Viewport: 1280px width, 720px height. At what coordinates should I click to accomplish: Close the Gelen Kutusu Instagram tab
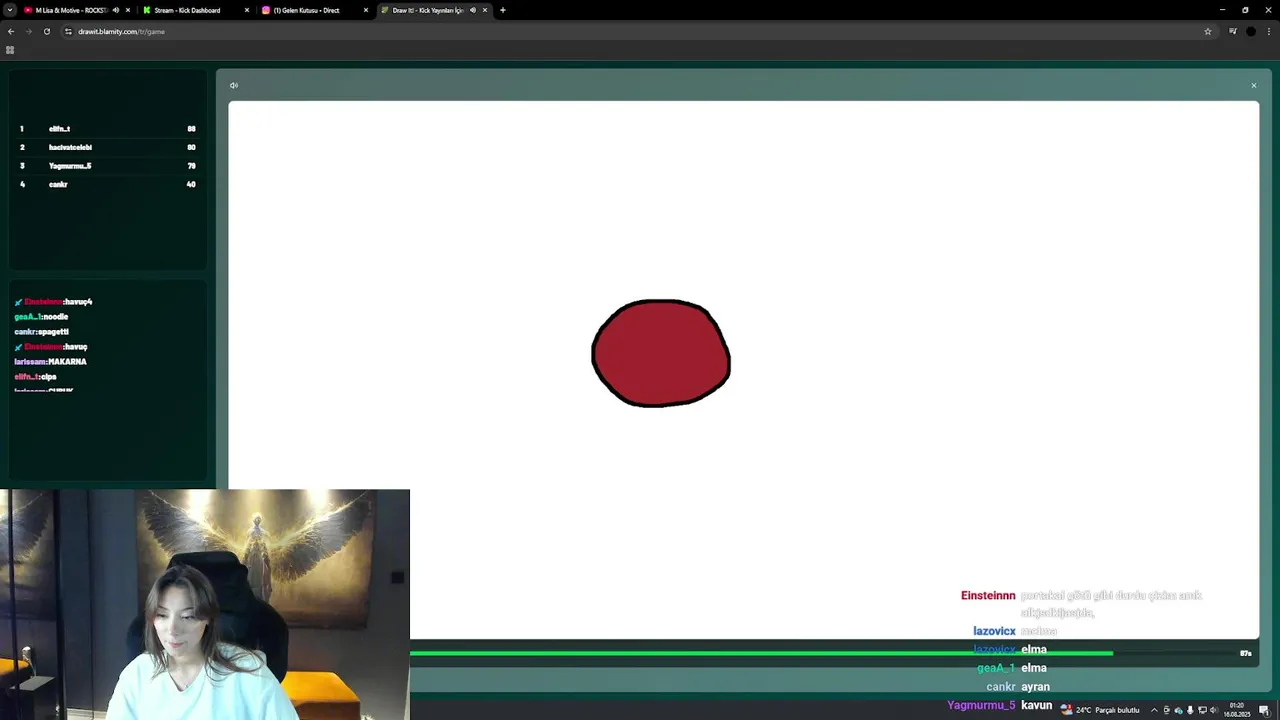366,10
